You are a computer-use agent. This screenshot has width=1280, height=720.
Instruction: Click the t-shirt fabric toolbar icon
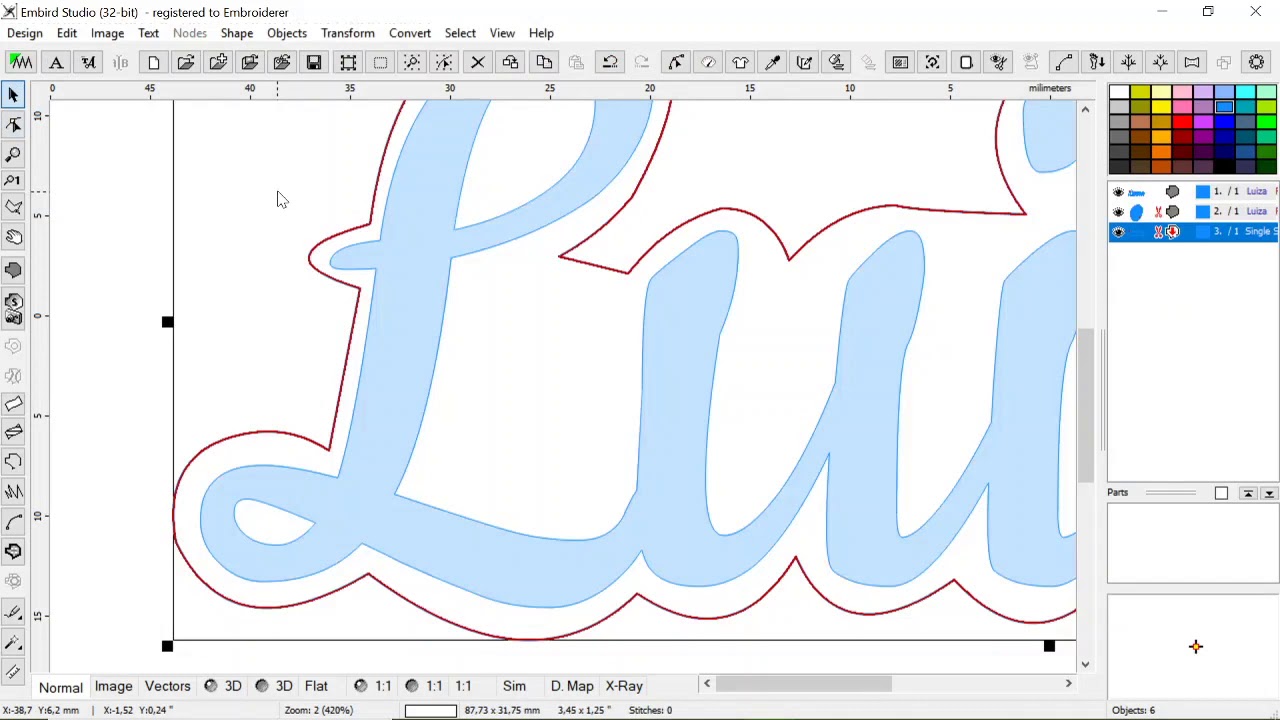coord(740,62)
